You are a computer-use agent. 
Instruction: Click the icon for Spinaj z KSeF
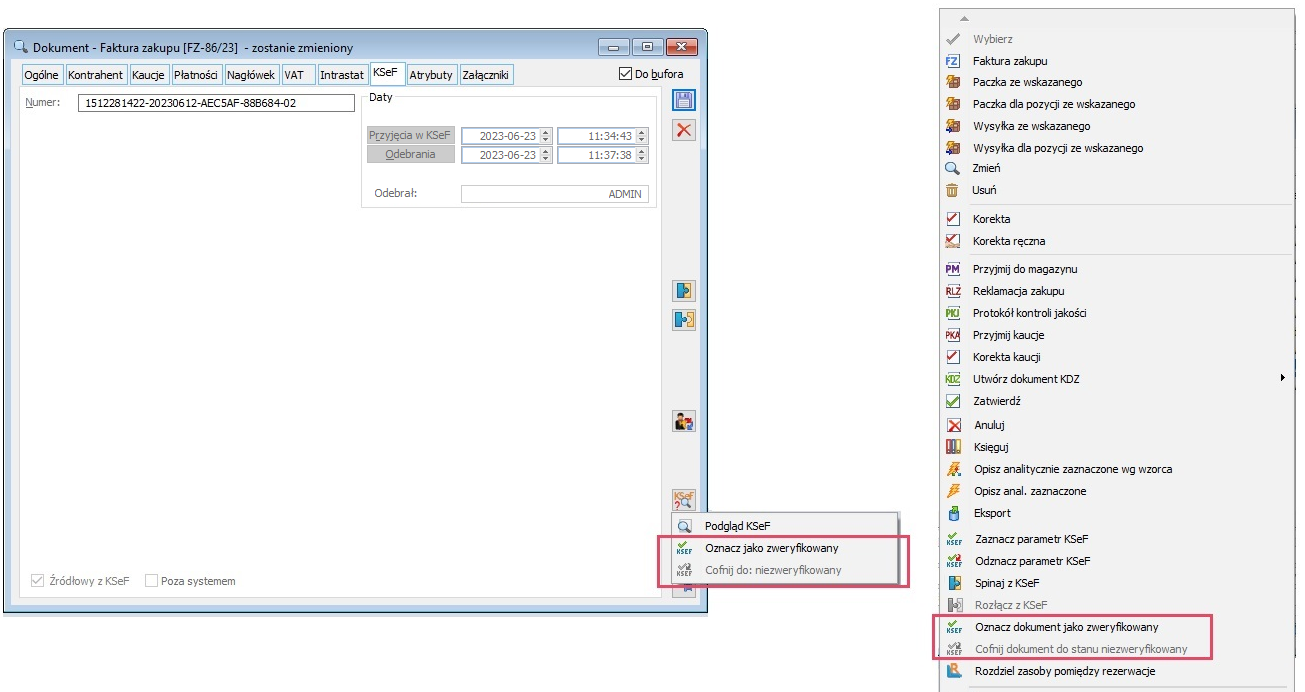point(953,583)
